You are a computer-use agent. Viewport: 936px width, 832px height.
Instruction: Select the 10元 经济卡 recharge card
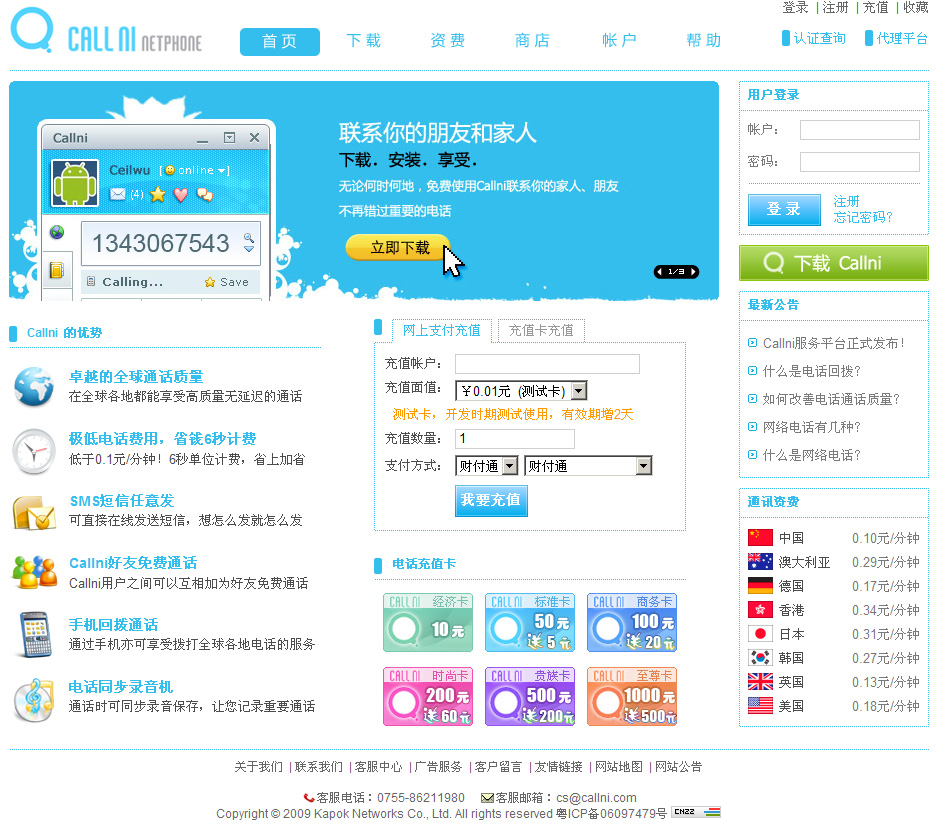tap(428, 623)
